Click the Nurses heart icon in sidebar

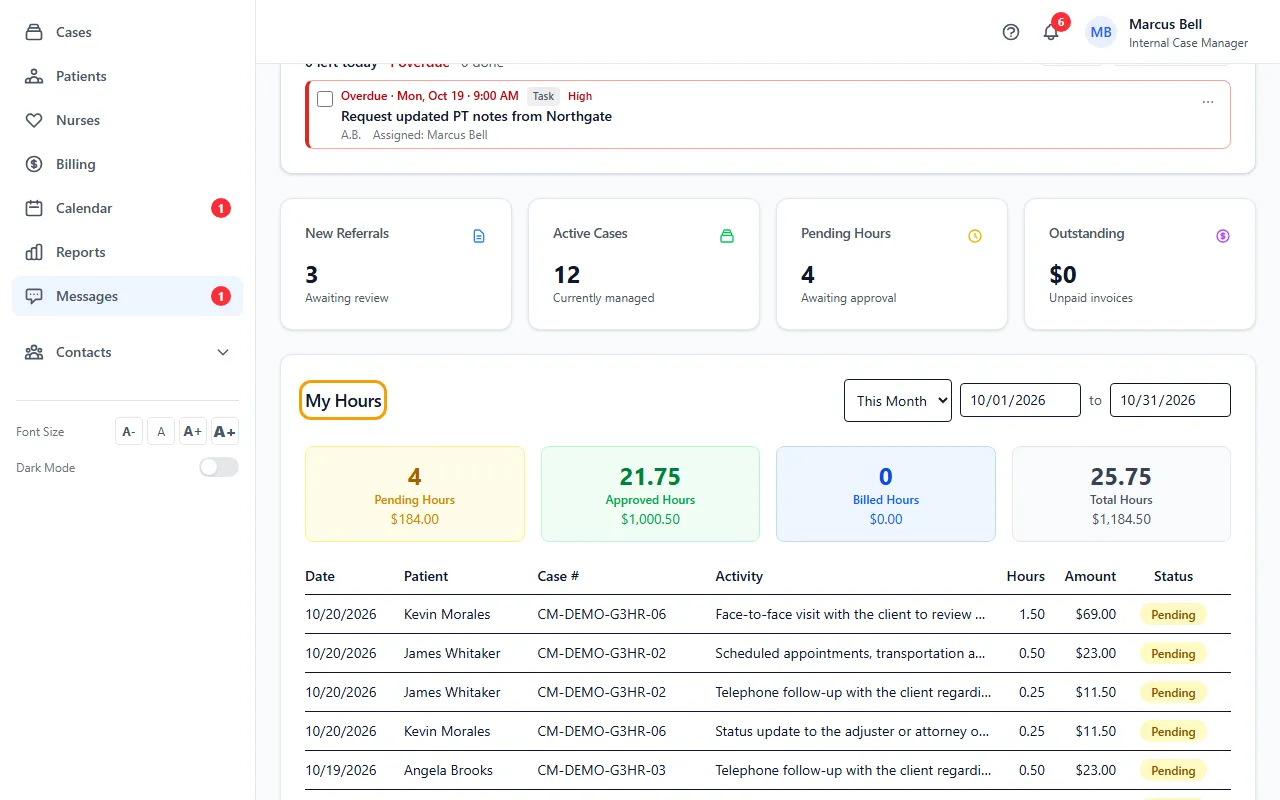coord(34,120)
